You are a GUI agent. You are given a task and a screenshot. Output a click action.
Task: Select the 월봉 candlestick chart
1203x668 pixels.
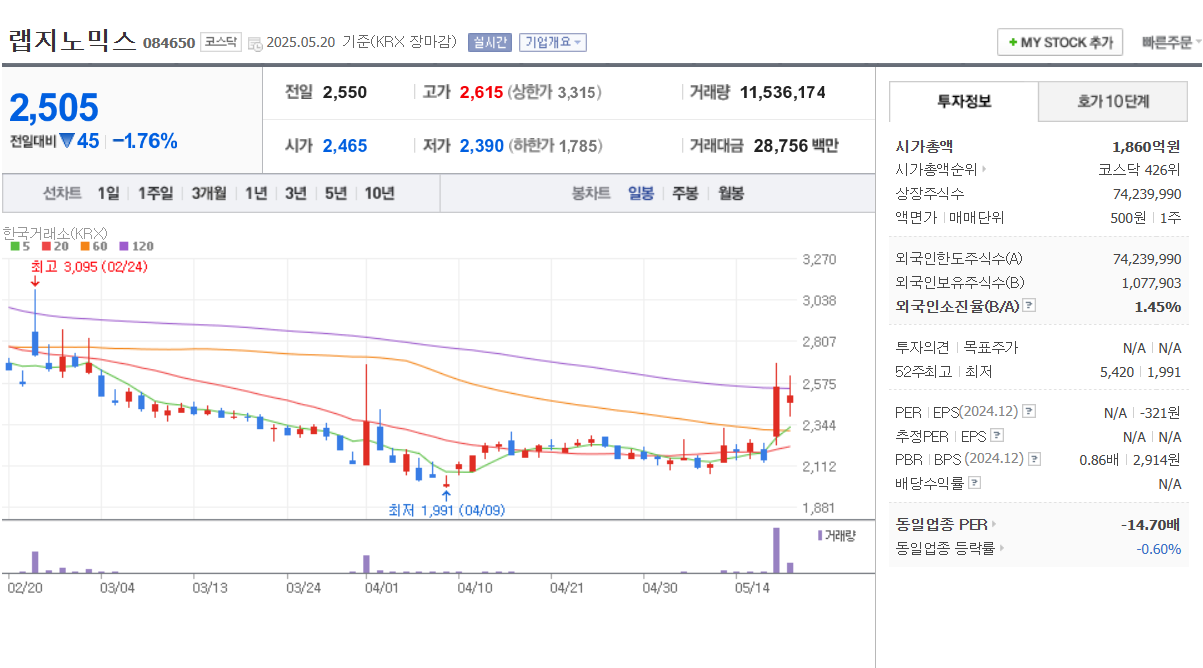click(x=731, y=193)
